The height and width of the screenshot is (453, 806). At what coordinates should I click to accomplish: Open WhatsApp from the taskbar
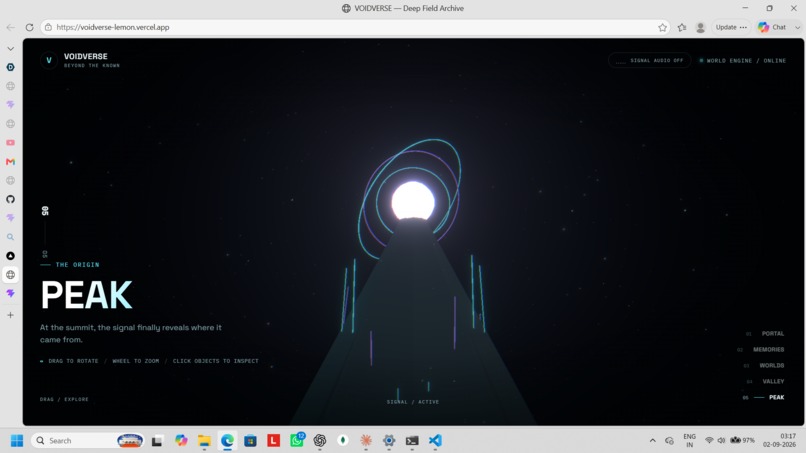click(297, 440)
